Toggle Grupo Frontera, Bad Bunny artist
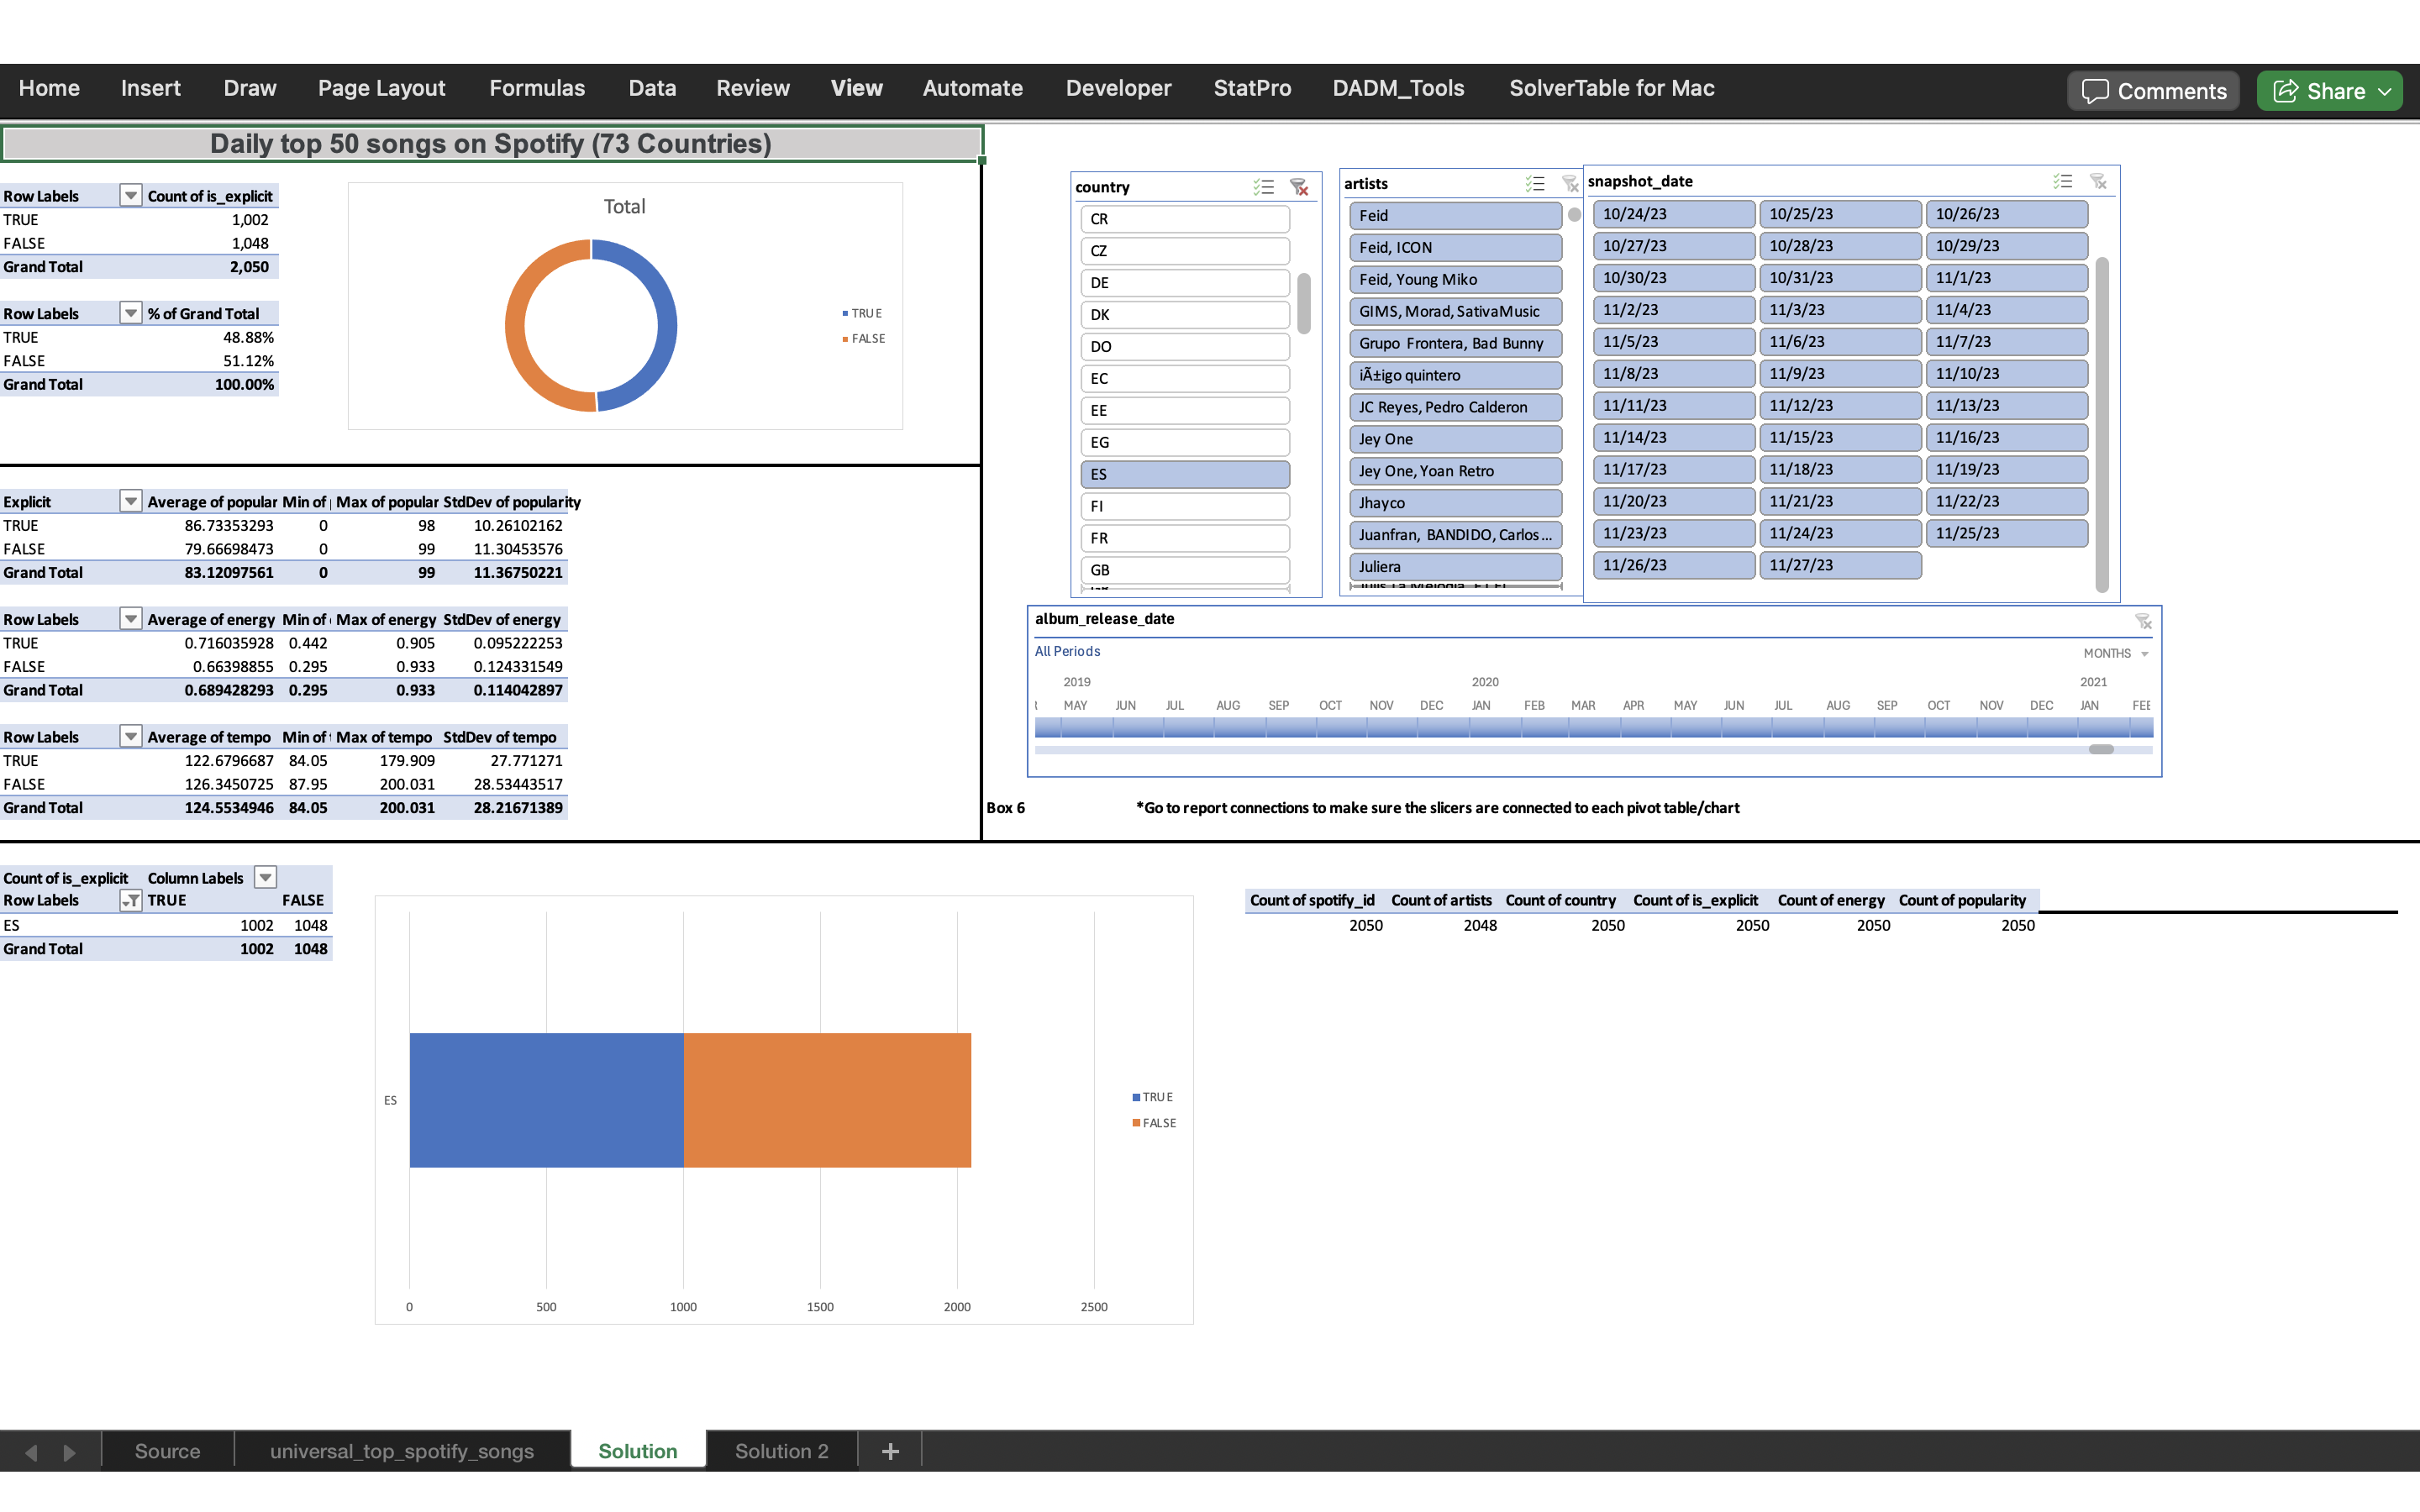Image resolution: width=2420 pixels, height=1512 pixels. [1455, 343]
